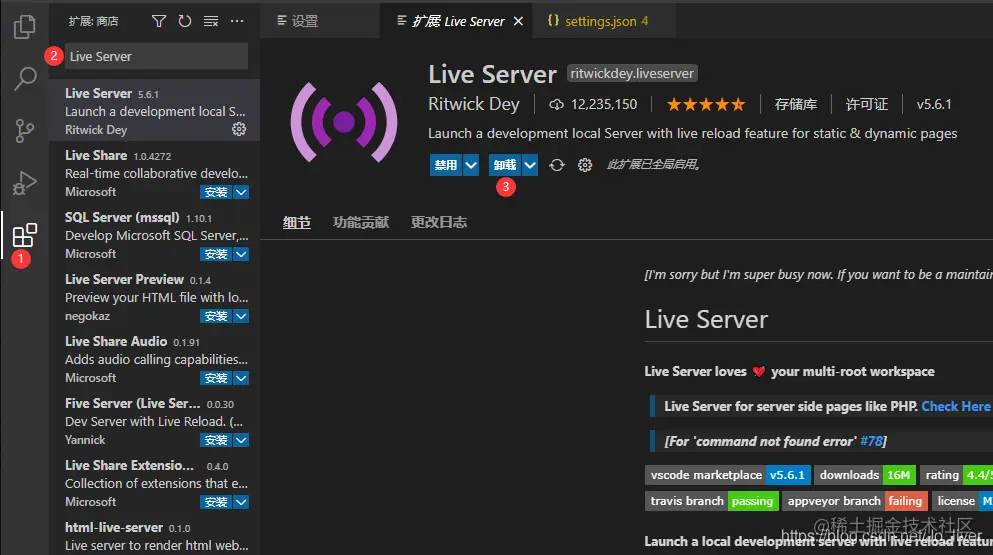Viewport: 993px width, 555px height.
Task: Open the 存储库 repository link
Action: click(795, 105)
